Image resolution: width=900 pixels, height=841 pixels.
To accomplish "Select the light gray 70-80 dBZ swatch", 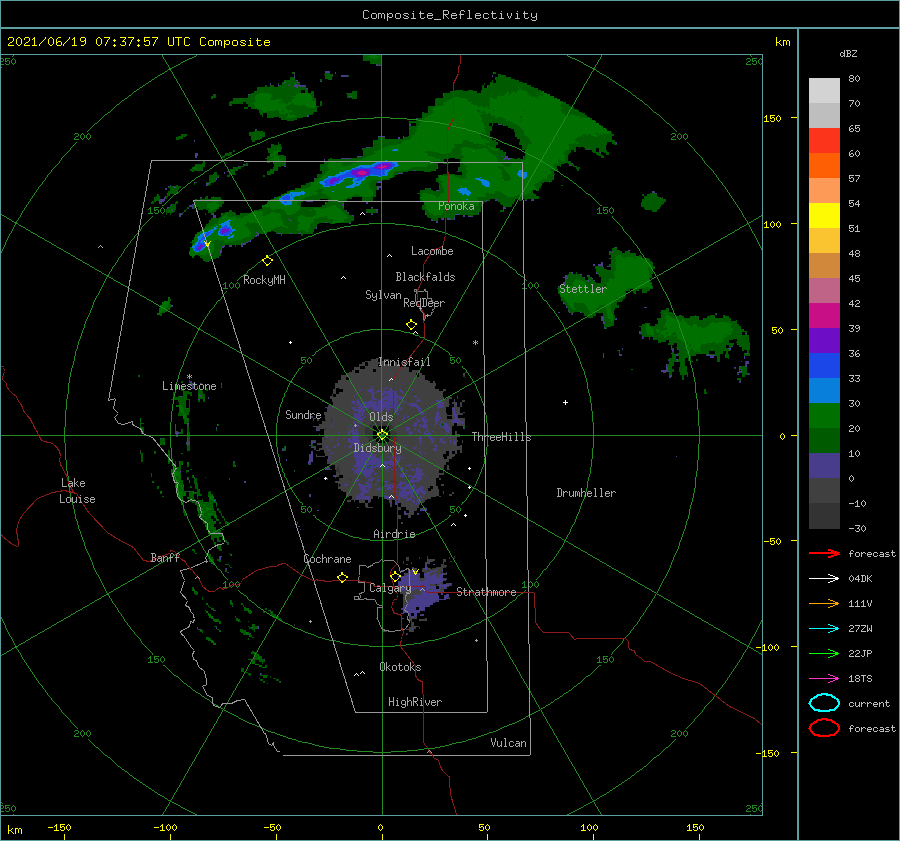I will (x=824, y=91).
